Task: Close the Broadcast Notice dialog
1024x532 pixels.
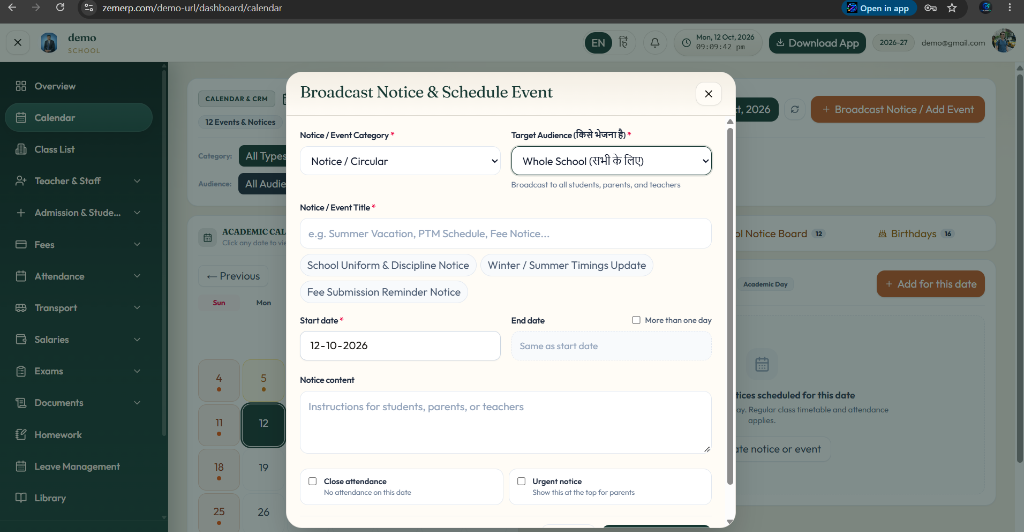Action: (708, 94)
